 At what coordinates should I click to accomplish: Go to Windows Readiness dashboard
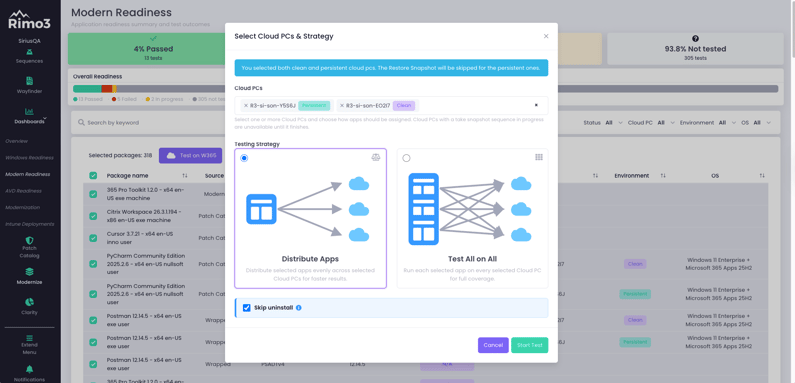coord(29,158)
